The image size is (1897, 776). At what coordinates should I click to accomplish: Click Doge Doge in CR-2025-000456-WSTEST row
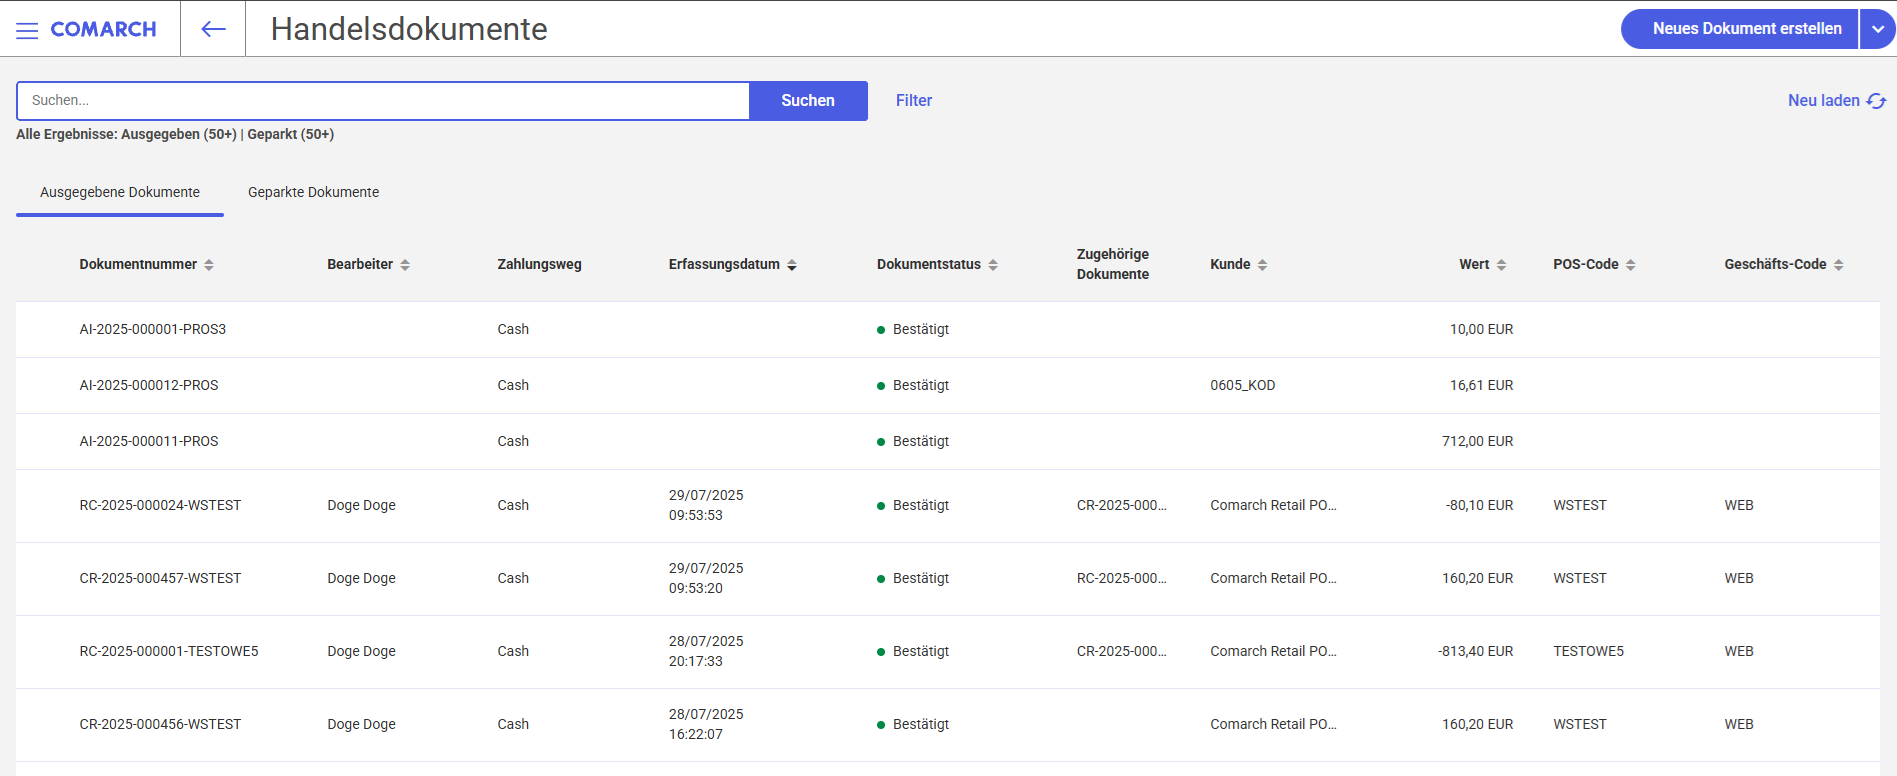point(361,724)
